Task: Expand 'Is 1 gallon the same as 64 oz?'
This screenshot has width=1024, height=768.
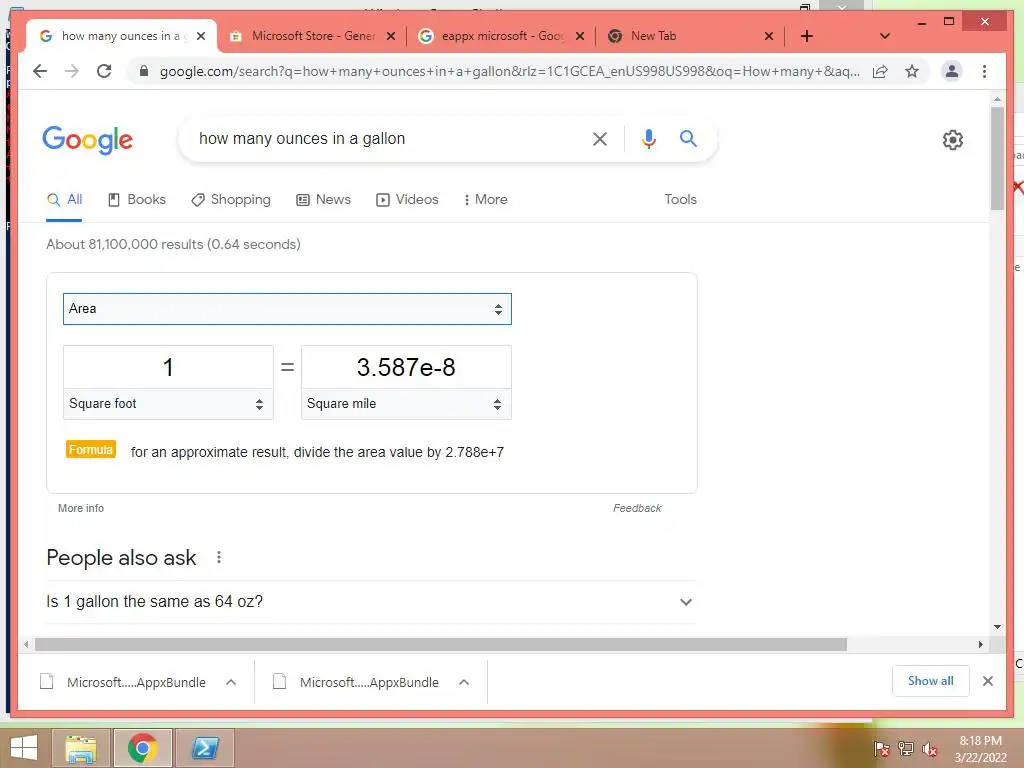Action: 371,601
